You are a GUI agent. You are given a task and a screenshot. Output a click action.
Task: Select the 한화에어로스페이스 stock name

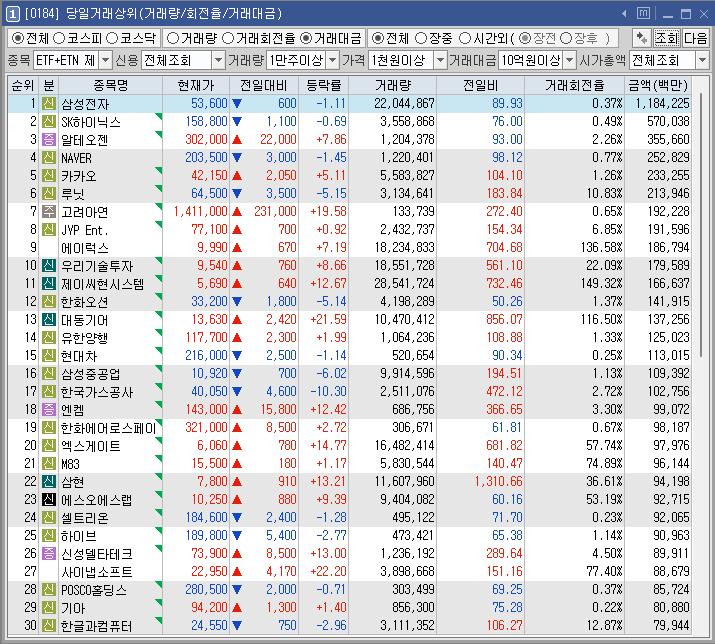(109, 428)
